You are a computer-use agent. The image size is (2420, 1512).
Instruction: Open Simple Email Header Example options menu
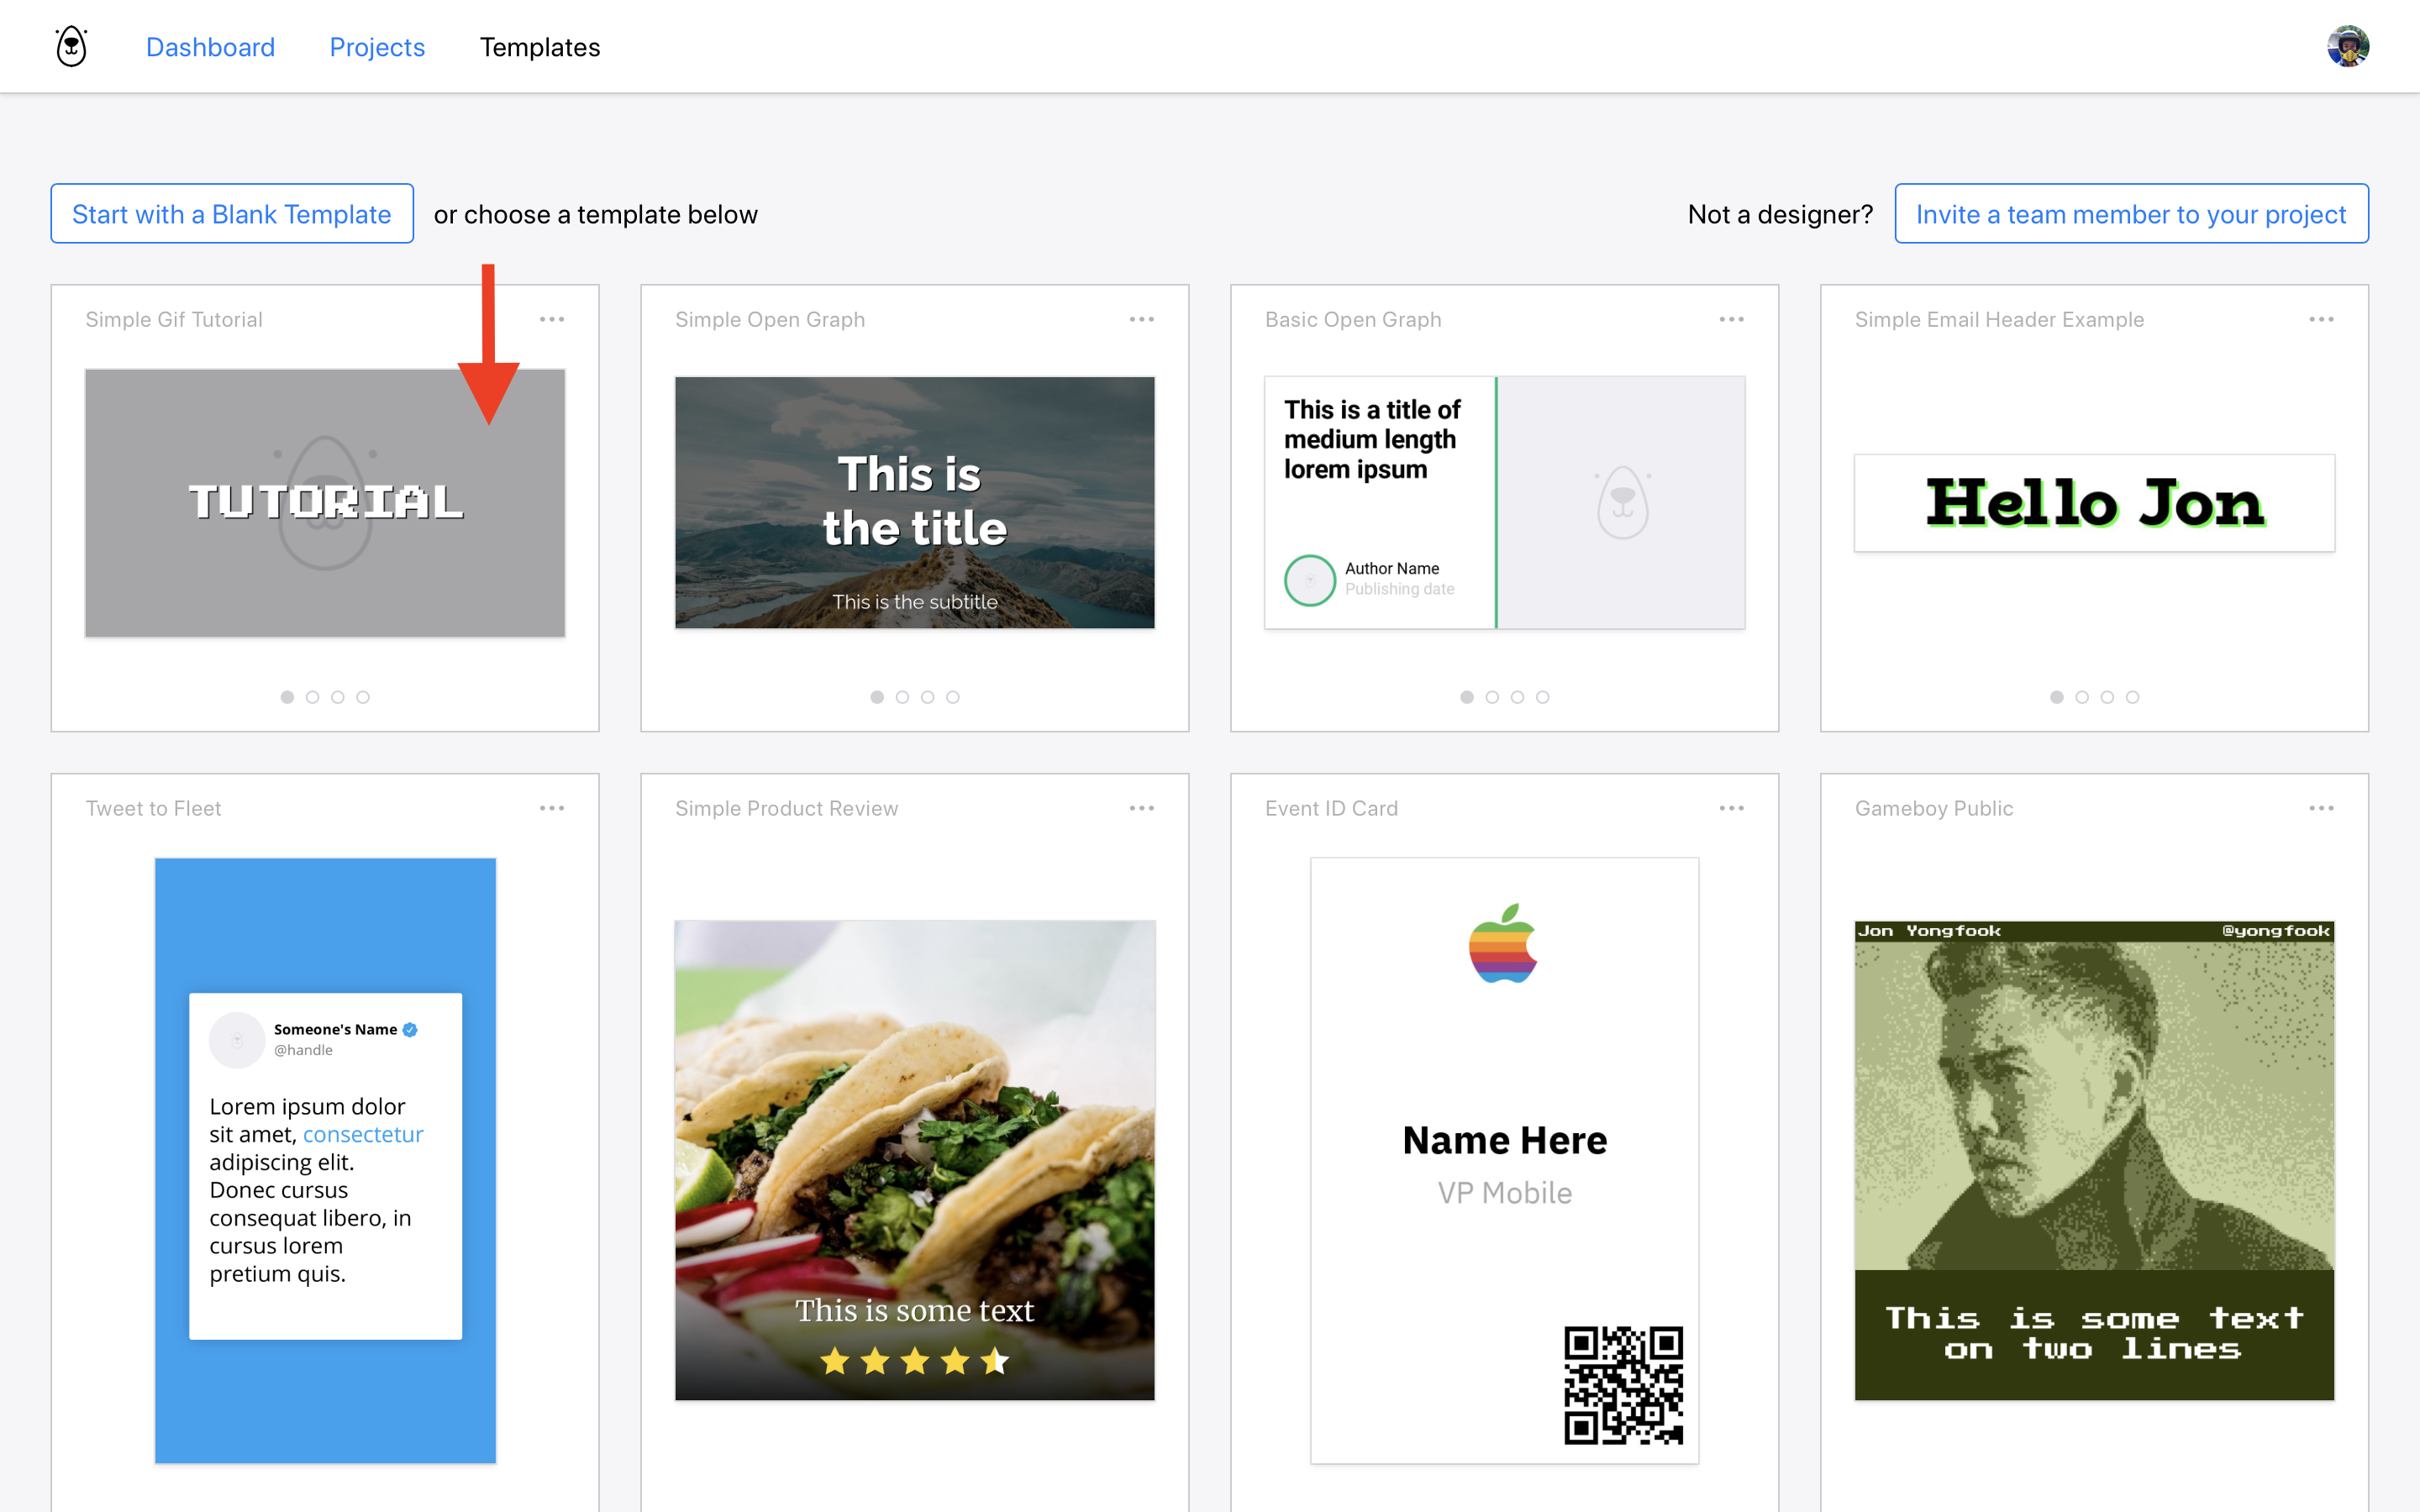tap(2322, 319)
